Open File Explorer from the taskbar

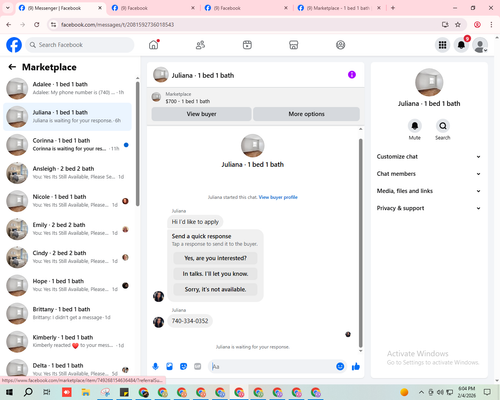coord(86,392)
